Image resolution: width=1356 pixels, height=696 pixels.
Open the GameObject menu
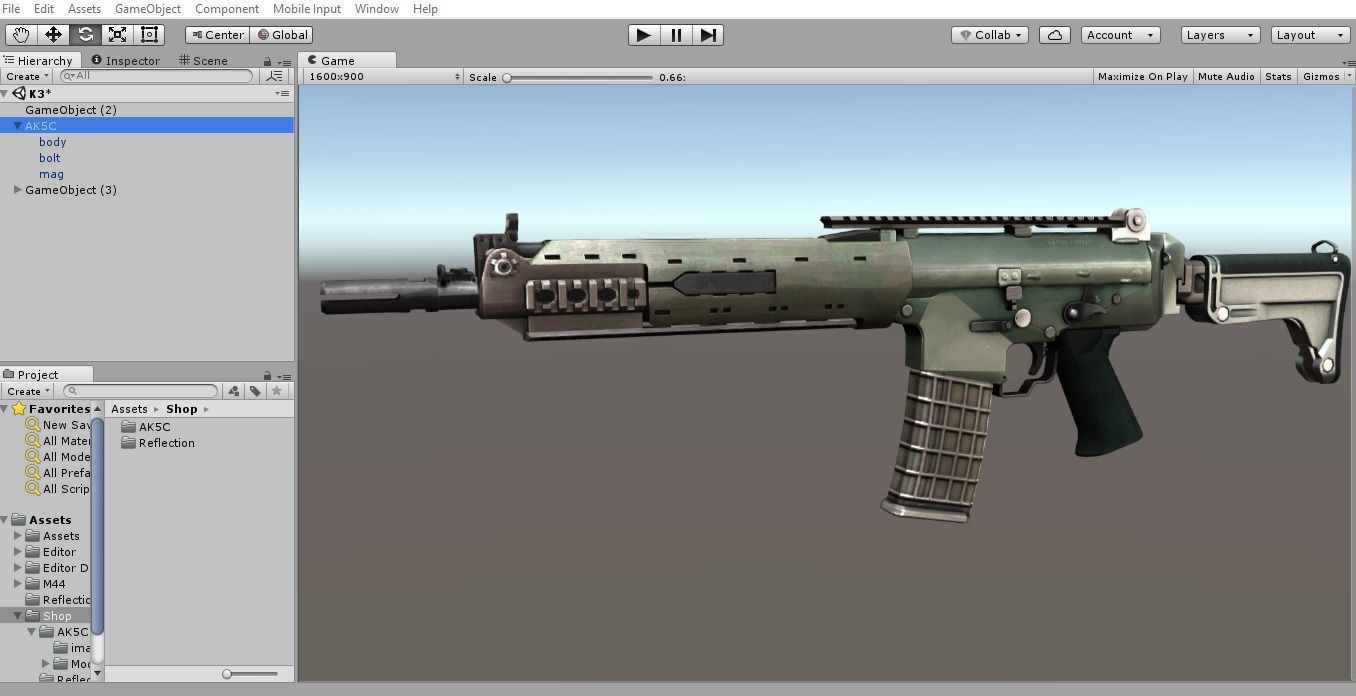point(148,8)
